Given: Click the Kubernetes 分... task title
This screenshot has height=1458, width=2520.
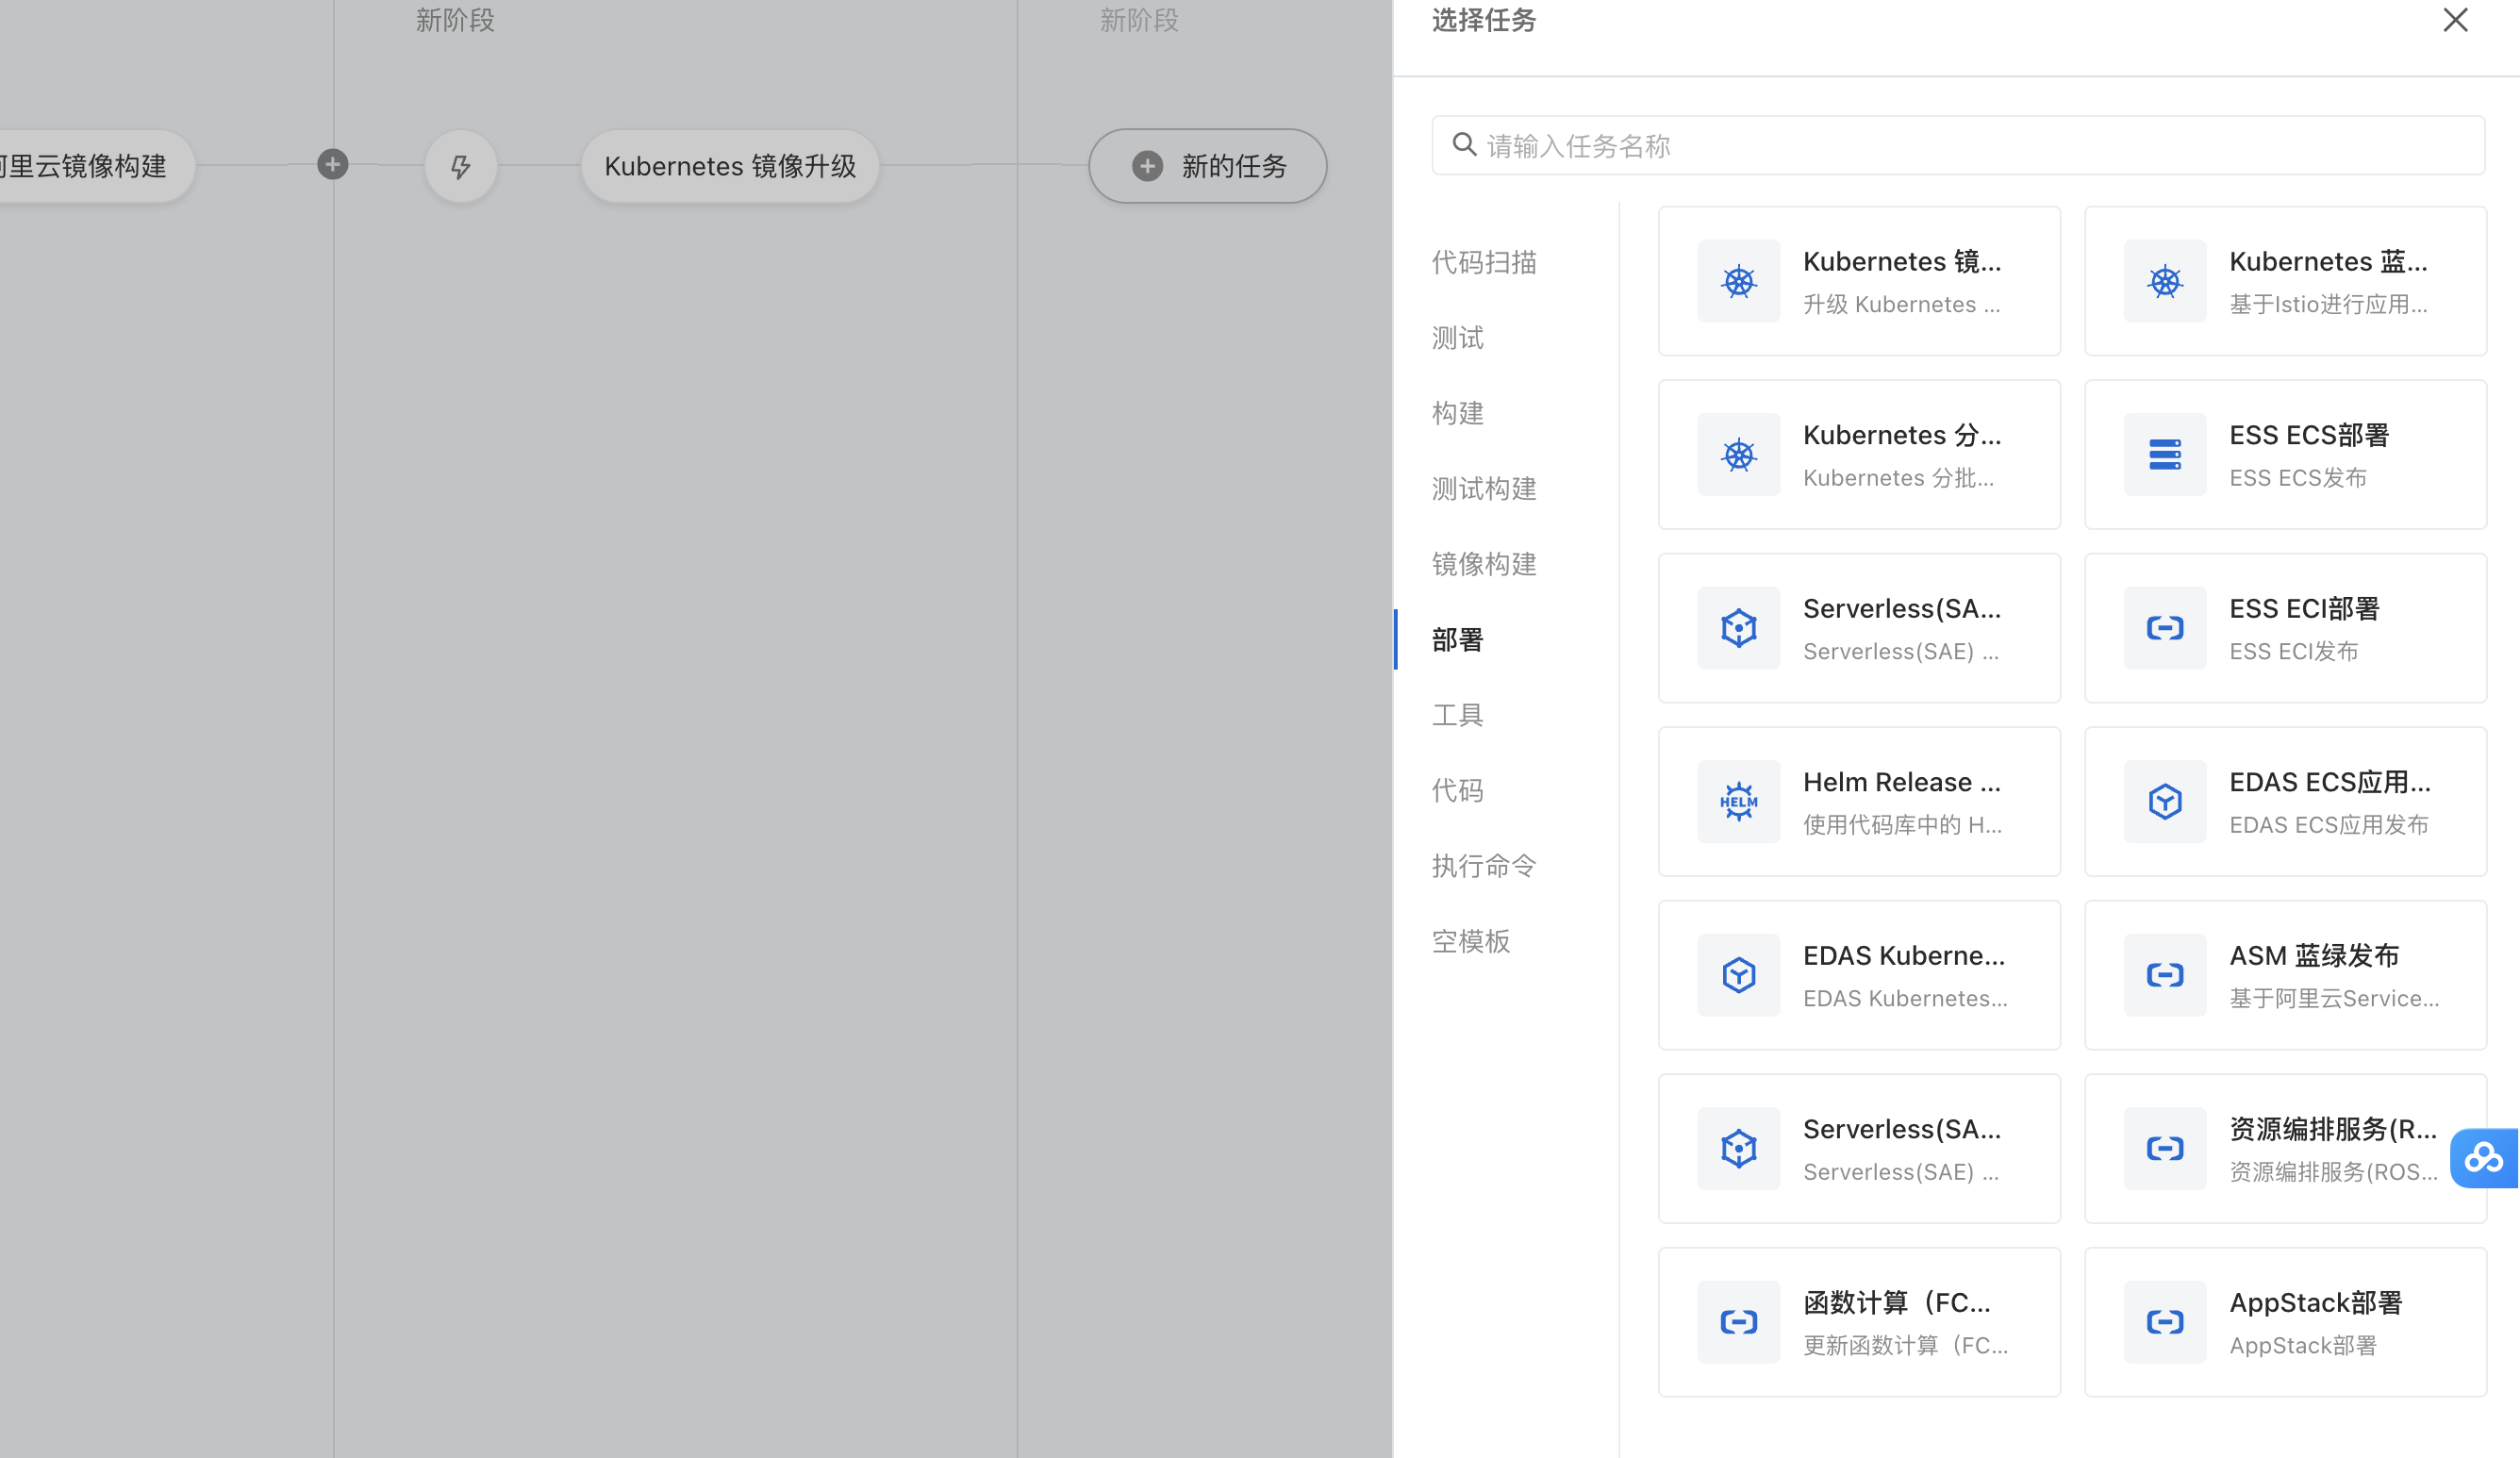Looking at the screenshot, I should click(1902, 435).
